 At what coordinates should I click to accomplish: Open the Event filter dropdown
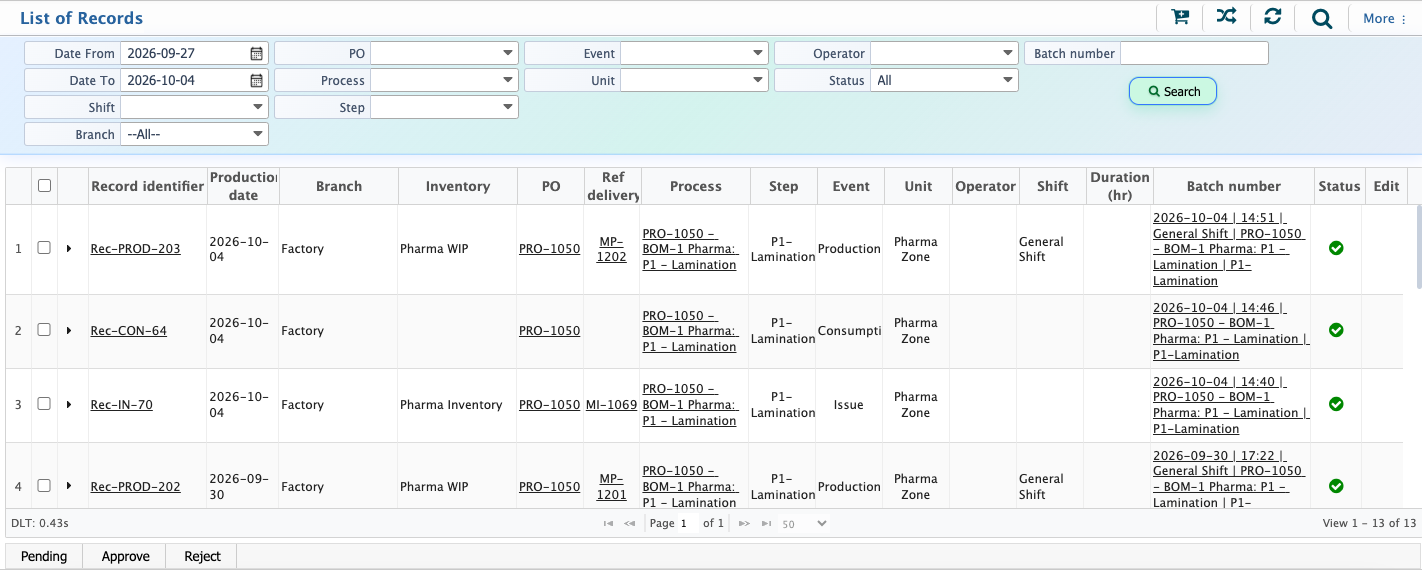694,53
